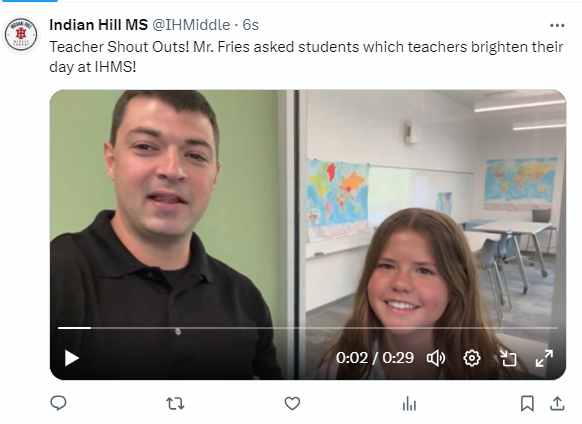This screenshot has width=582, height=424.
Task: Mute the video volume speaker icon
Action: click(436, 358)
